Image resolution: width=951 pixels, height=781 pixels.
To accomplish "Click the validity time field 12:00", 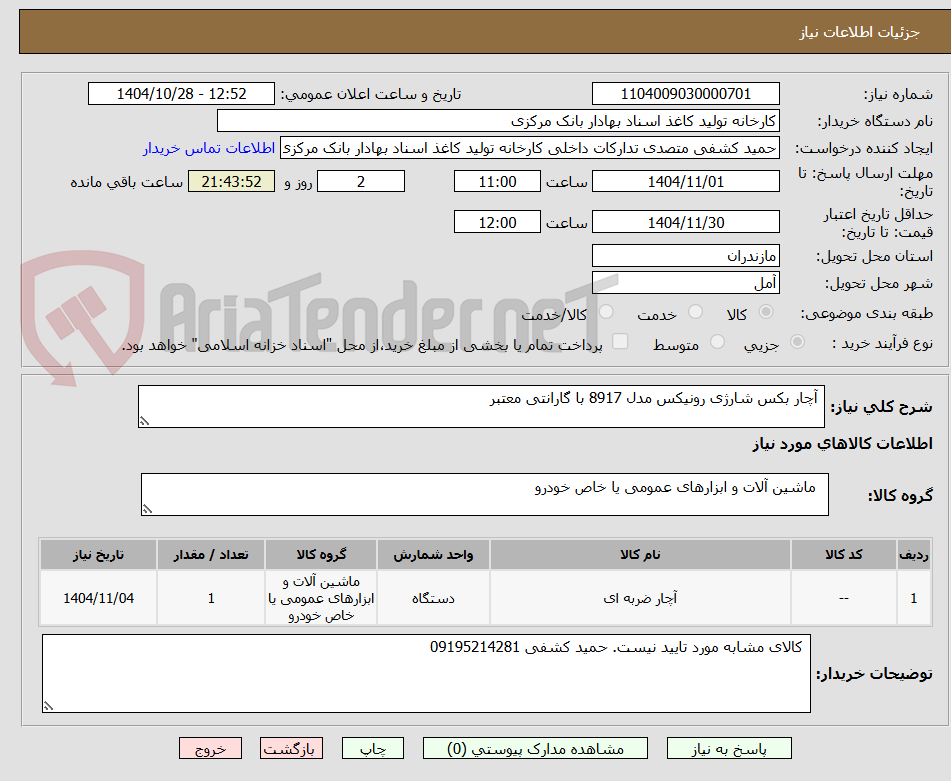I will (x=497, y=222).
